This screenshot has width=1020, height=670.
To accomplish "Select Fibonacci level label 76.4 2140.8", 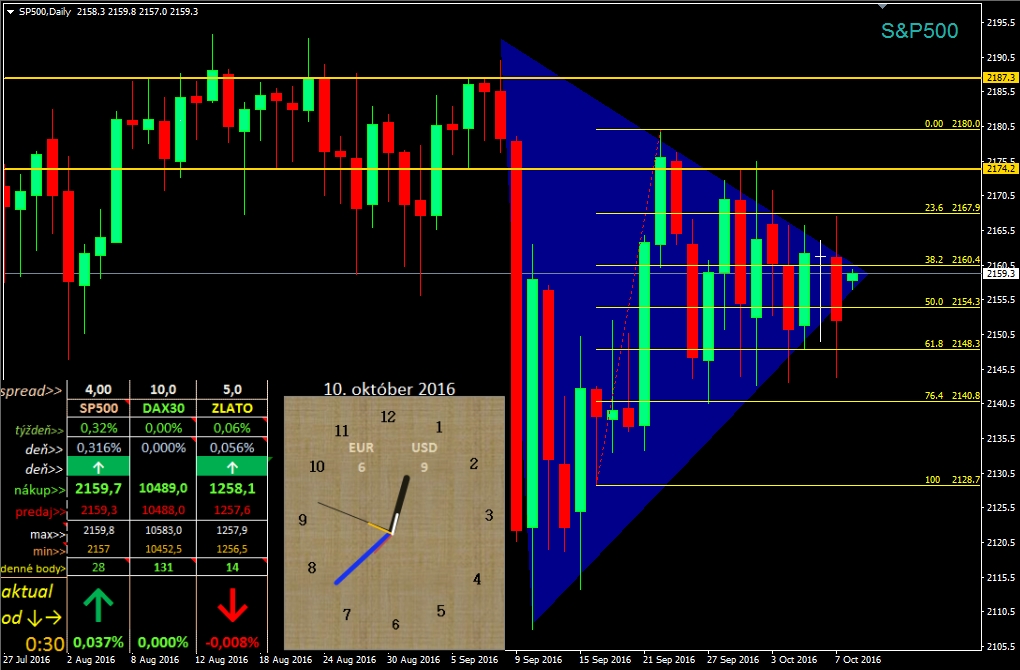I will (x=952, y=395).
